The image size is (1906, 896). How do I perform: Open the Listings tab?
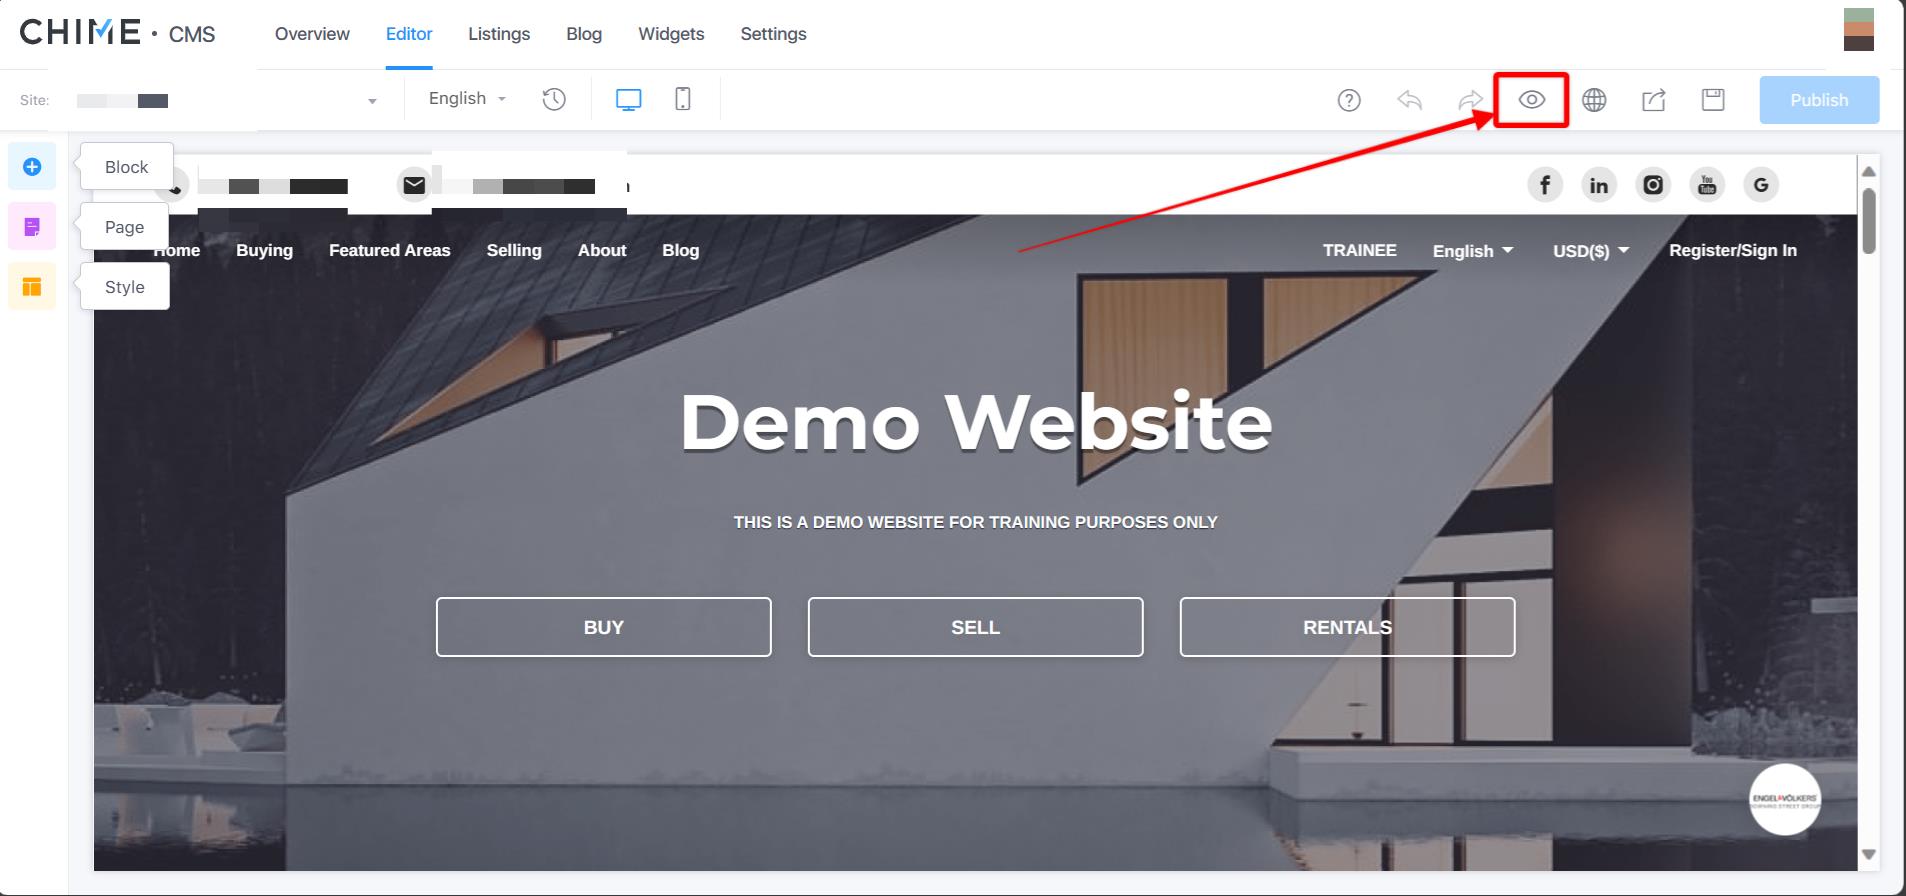[x=499, y=34]
